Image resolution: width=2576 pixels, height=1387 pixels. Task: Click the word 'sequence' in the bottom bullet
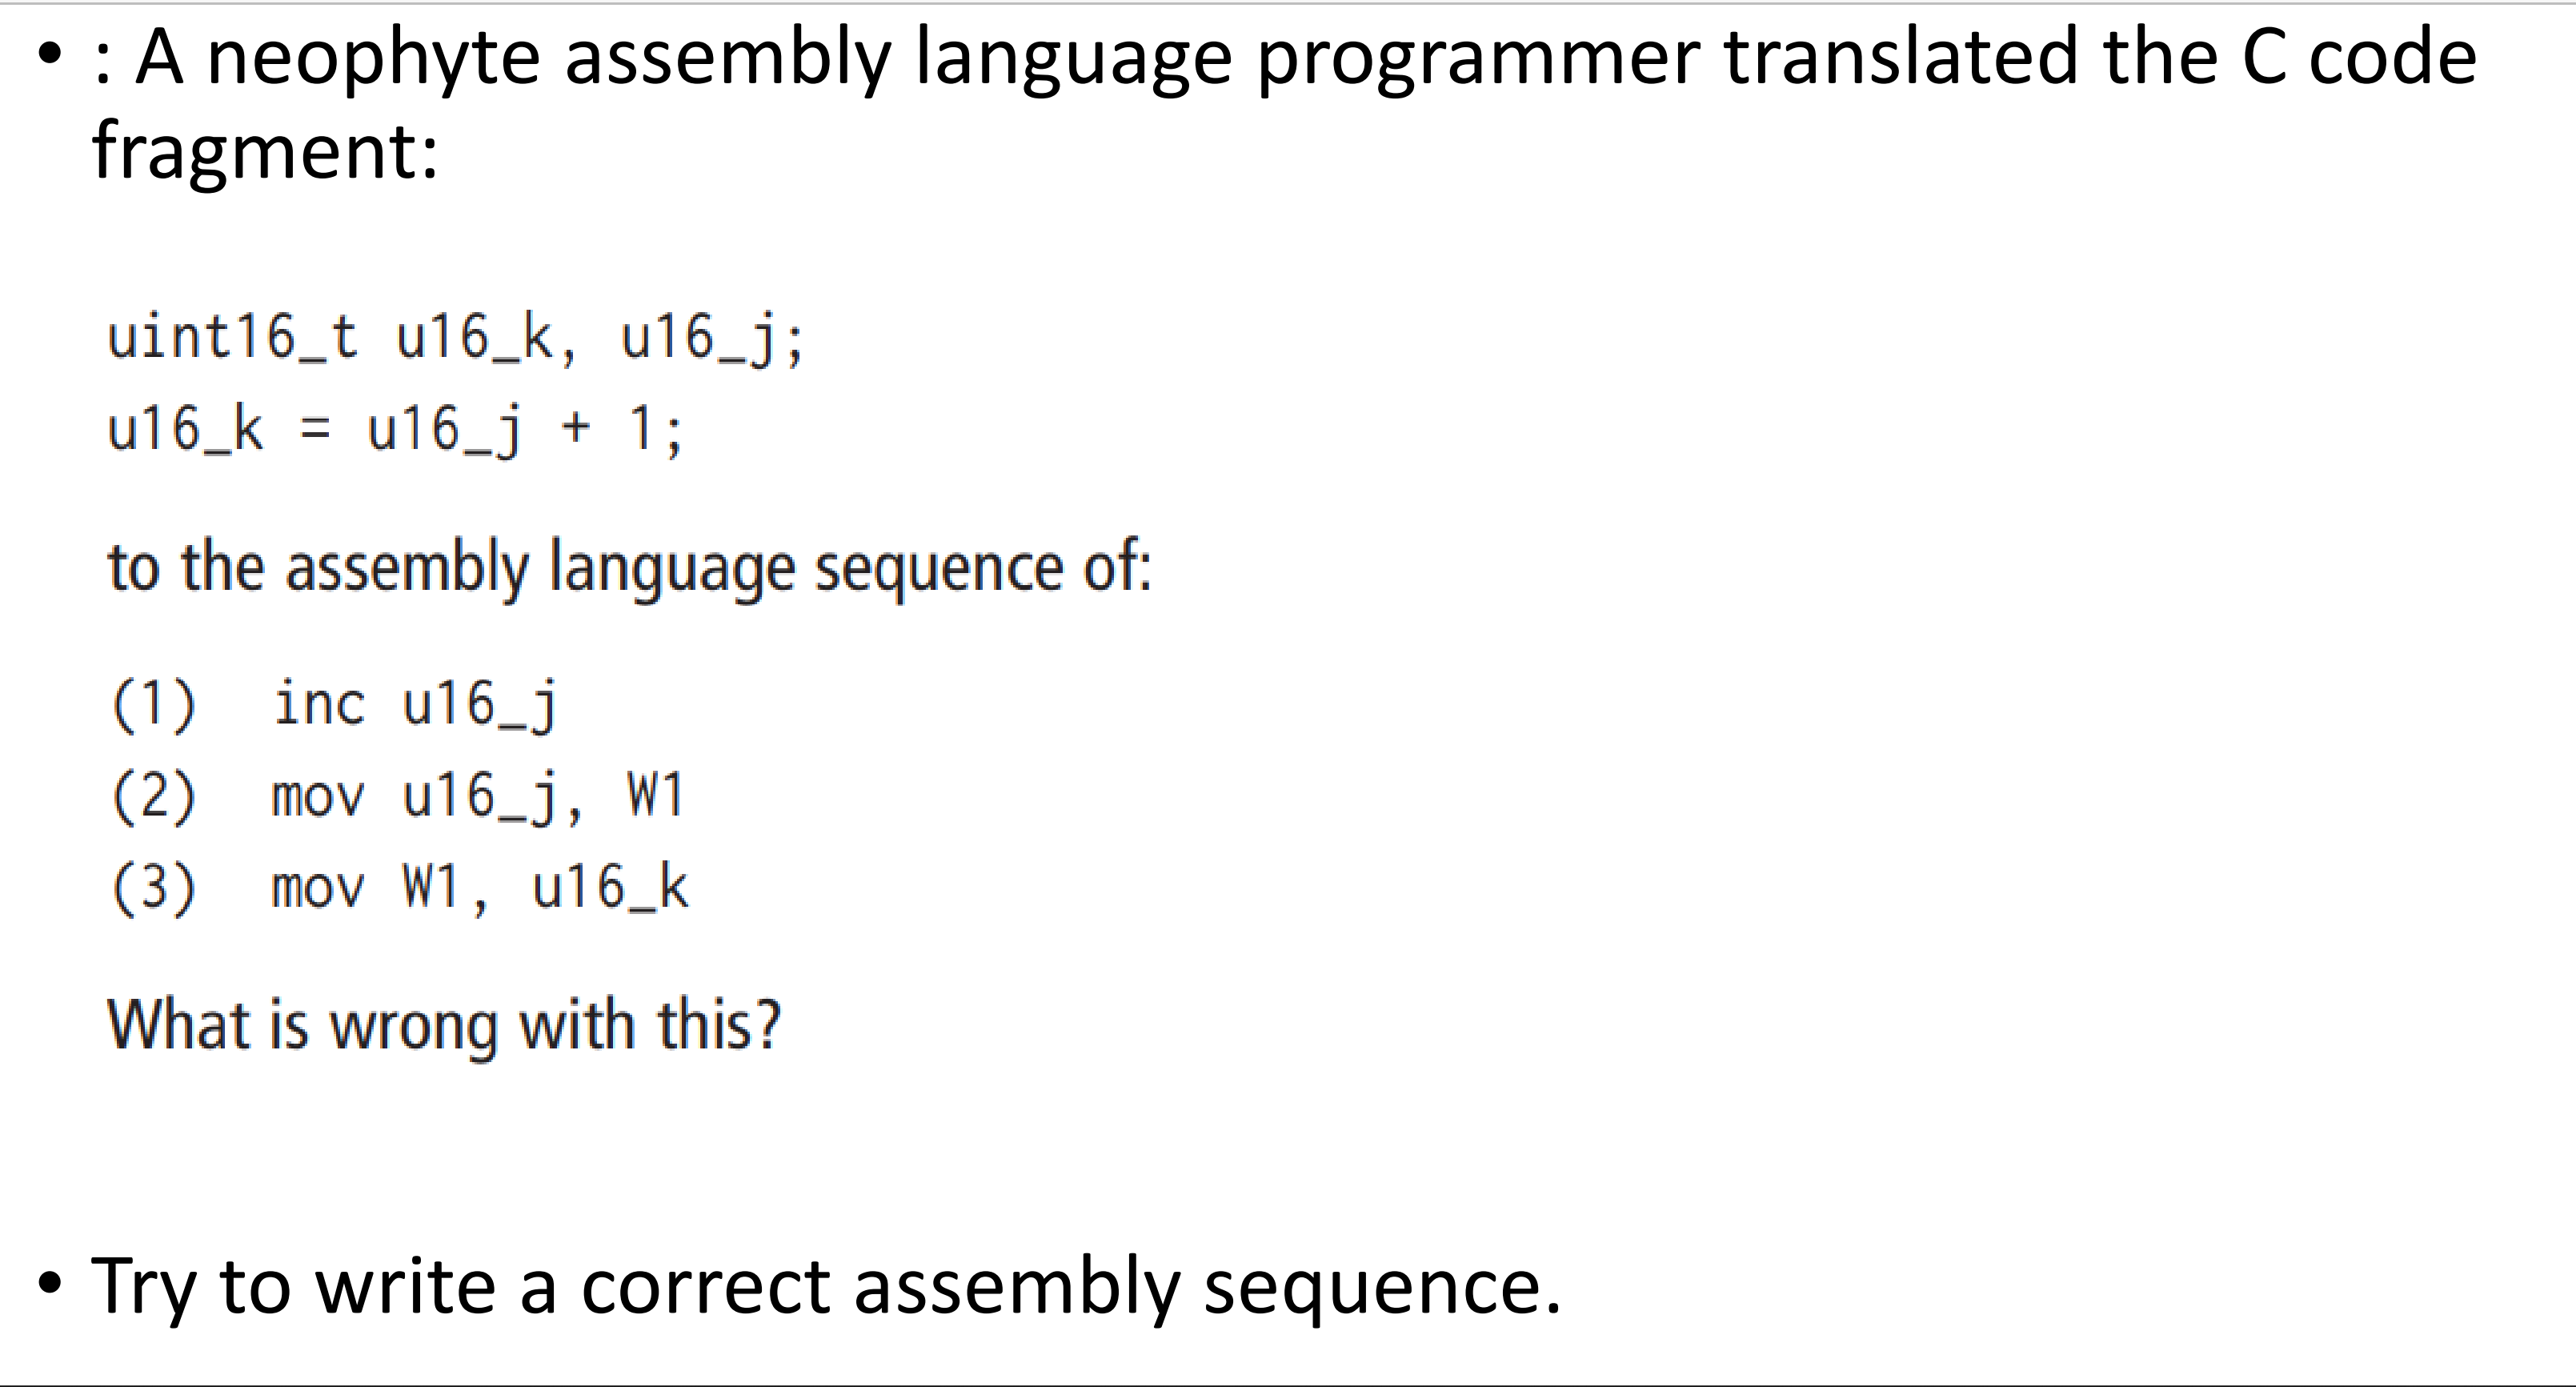coord(1382,1288)
